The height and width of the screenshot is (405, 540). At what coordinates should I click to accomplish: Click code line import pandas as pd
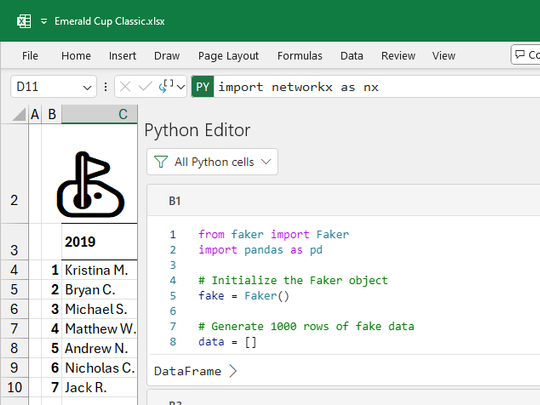tap(260, 250)
